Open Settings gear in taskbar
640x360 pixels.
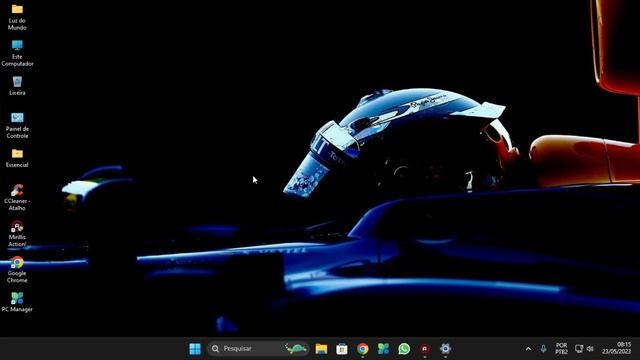(445, 349)
